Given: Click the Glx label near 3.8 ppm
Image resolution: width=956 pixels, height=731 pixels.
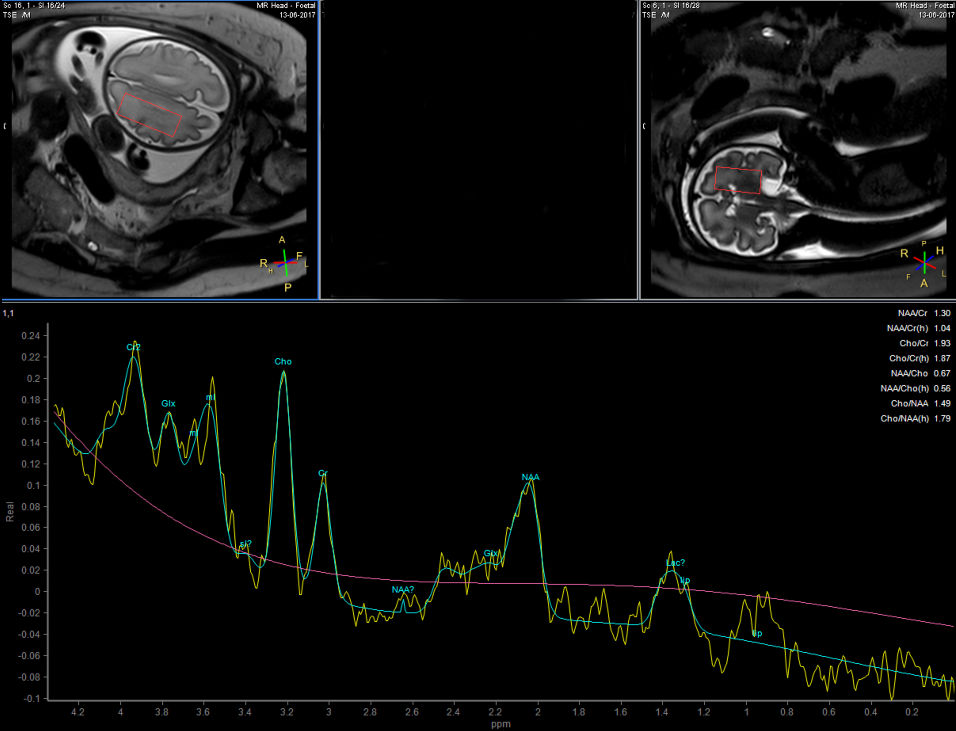Looking at the screenshot, I should pos(168,403).
